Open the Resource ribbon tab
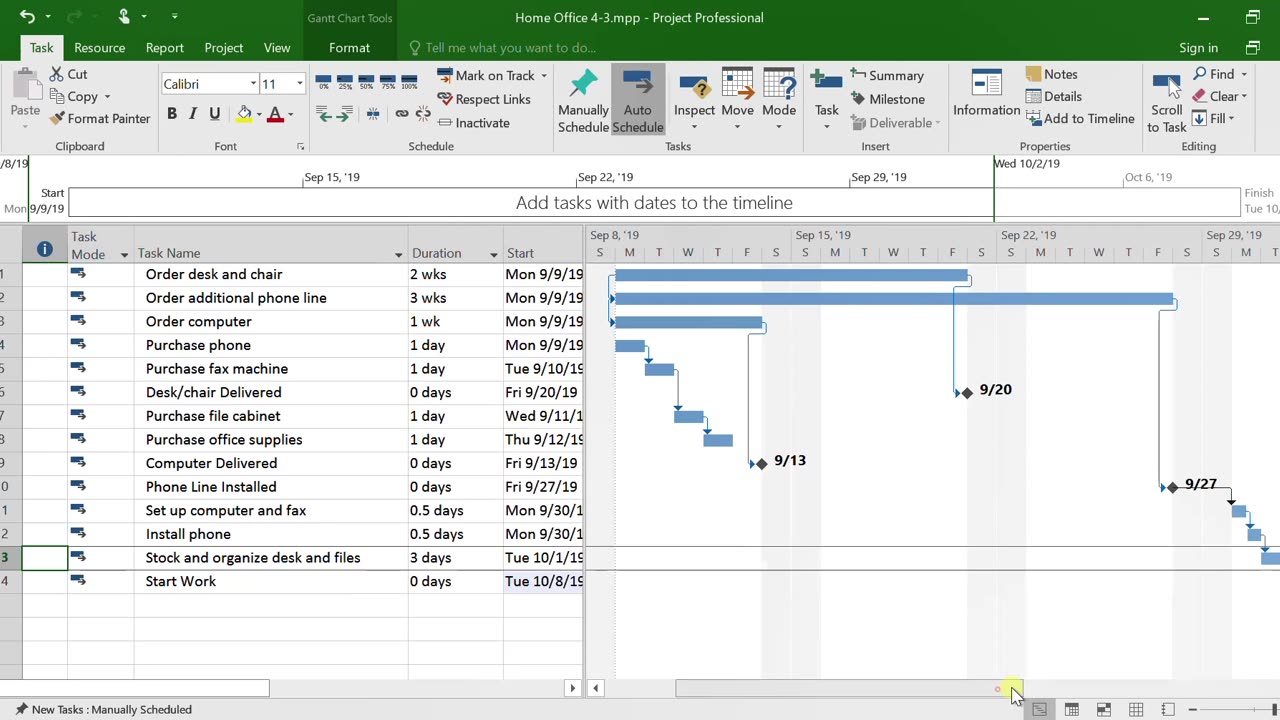This screenshot has height=720, width=1280. [99, 47]
